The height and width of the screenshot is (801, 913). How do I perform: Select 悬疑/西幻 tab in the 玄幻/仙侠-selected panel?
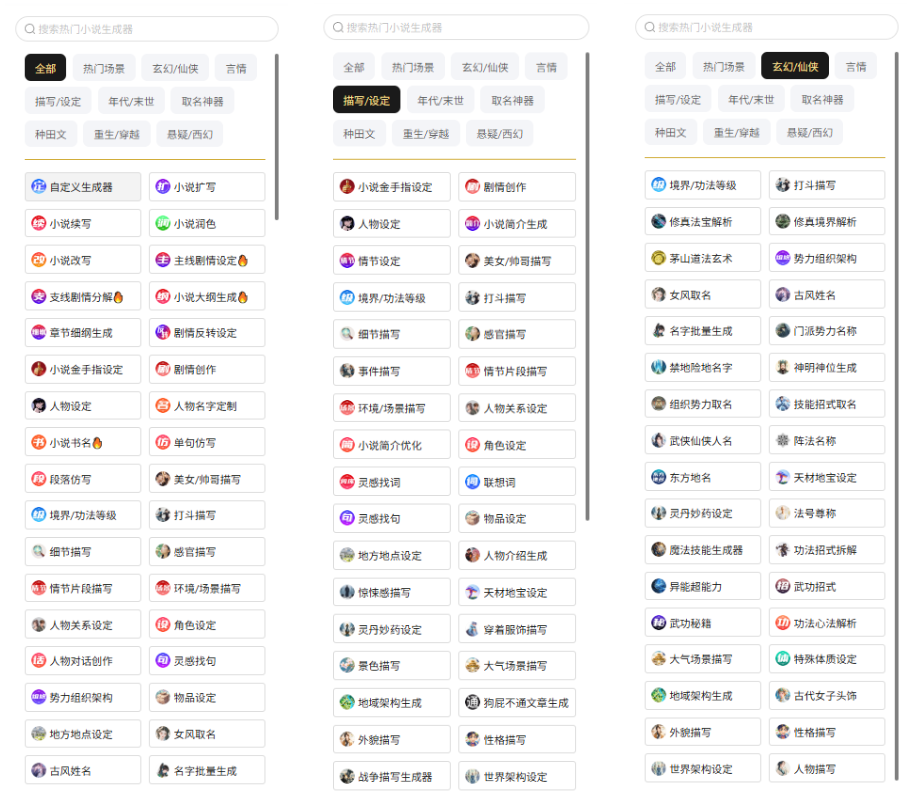pos(809,132)
